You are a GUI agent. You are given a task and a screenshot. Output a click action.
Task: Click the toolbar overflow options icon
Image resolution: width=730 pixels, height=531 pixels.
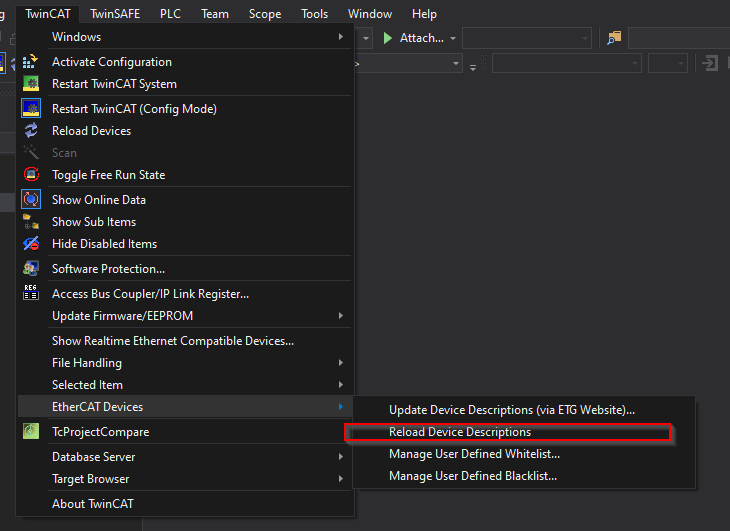(x=473, y=67)
